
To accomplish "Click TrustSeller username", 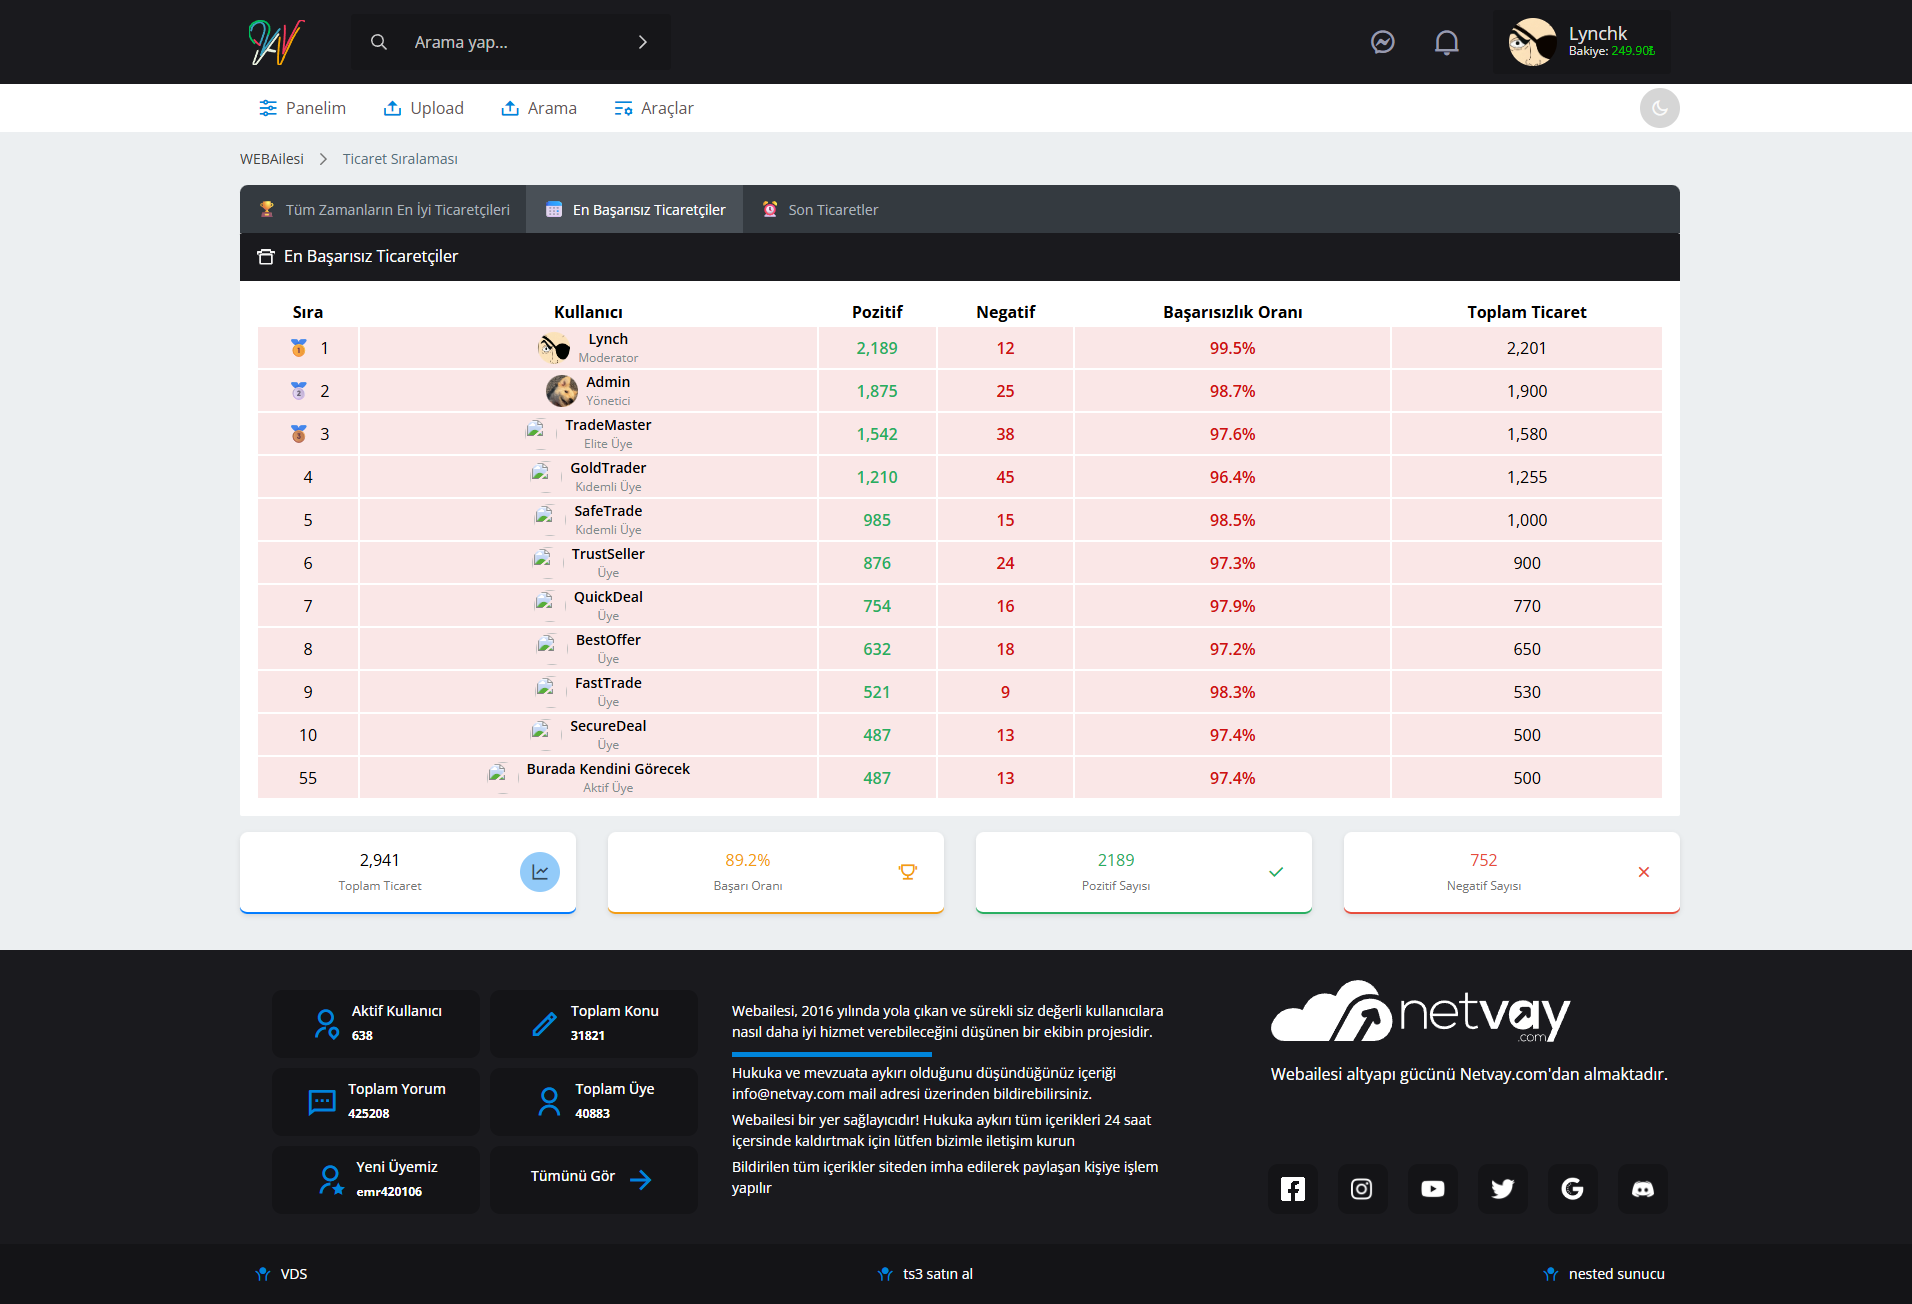I will click(x=608, y=554).
